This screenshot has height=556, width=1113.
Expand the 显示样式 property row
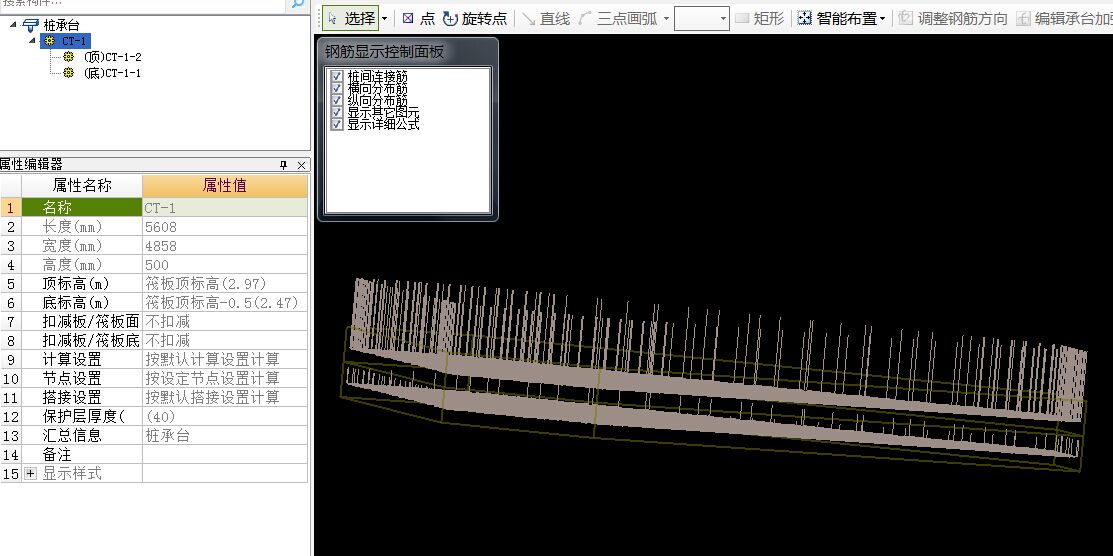(x=30, y=474)
